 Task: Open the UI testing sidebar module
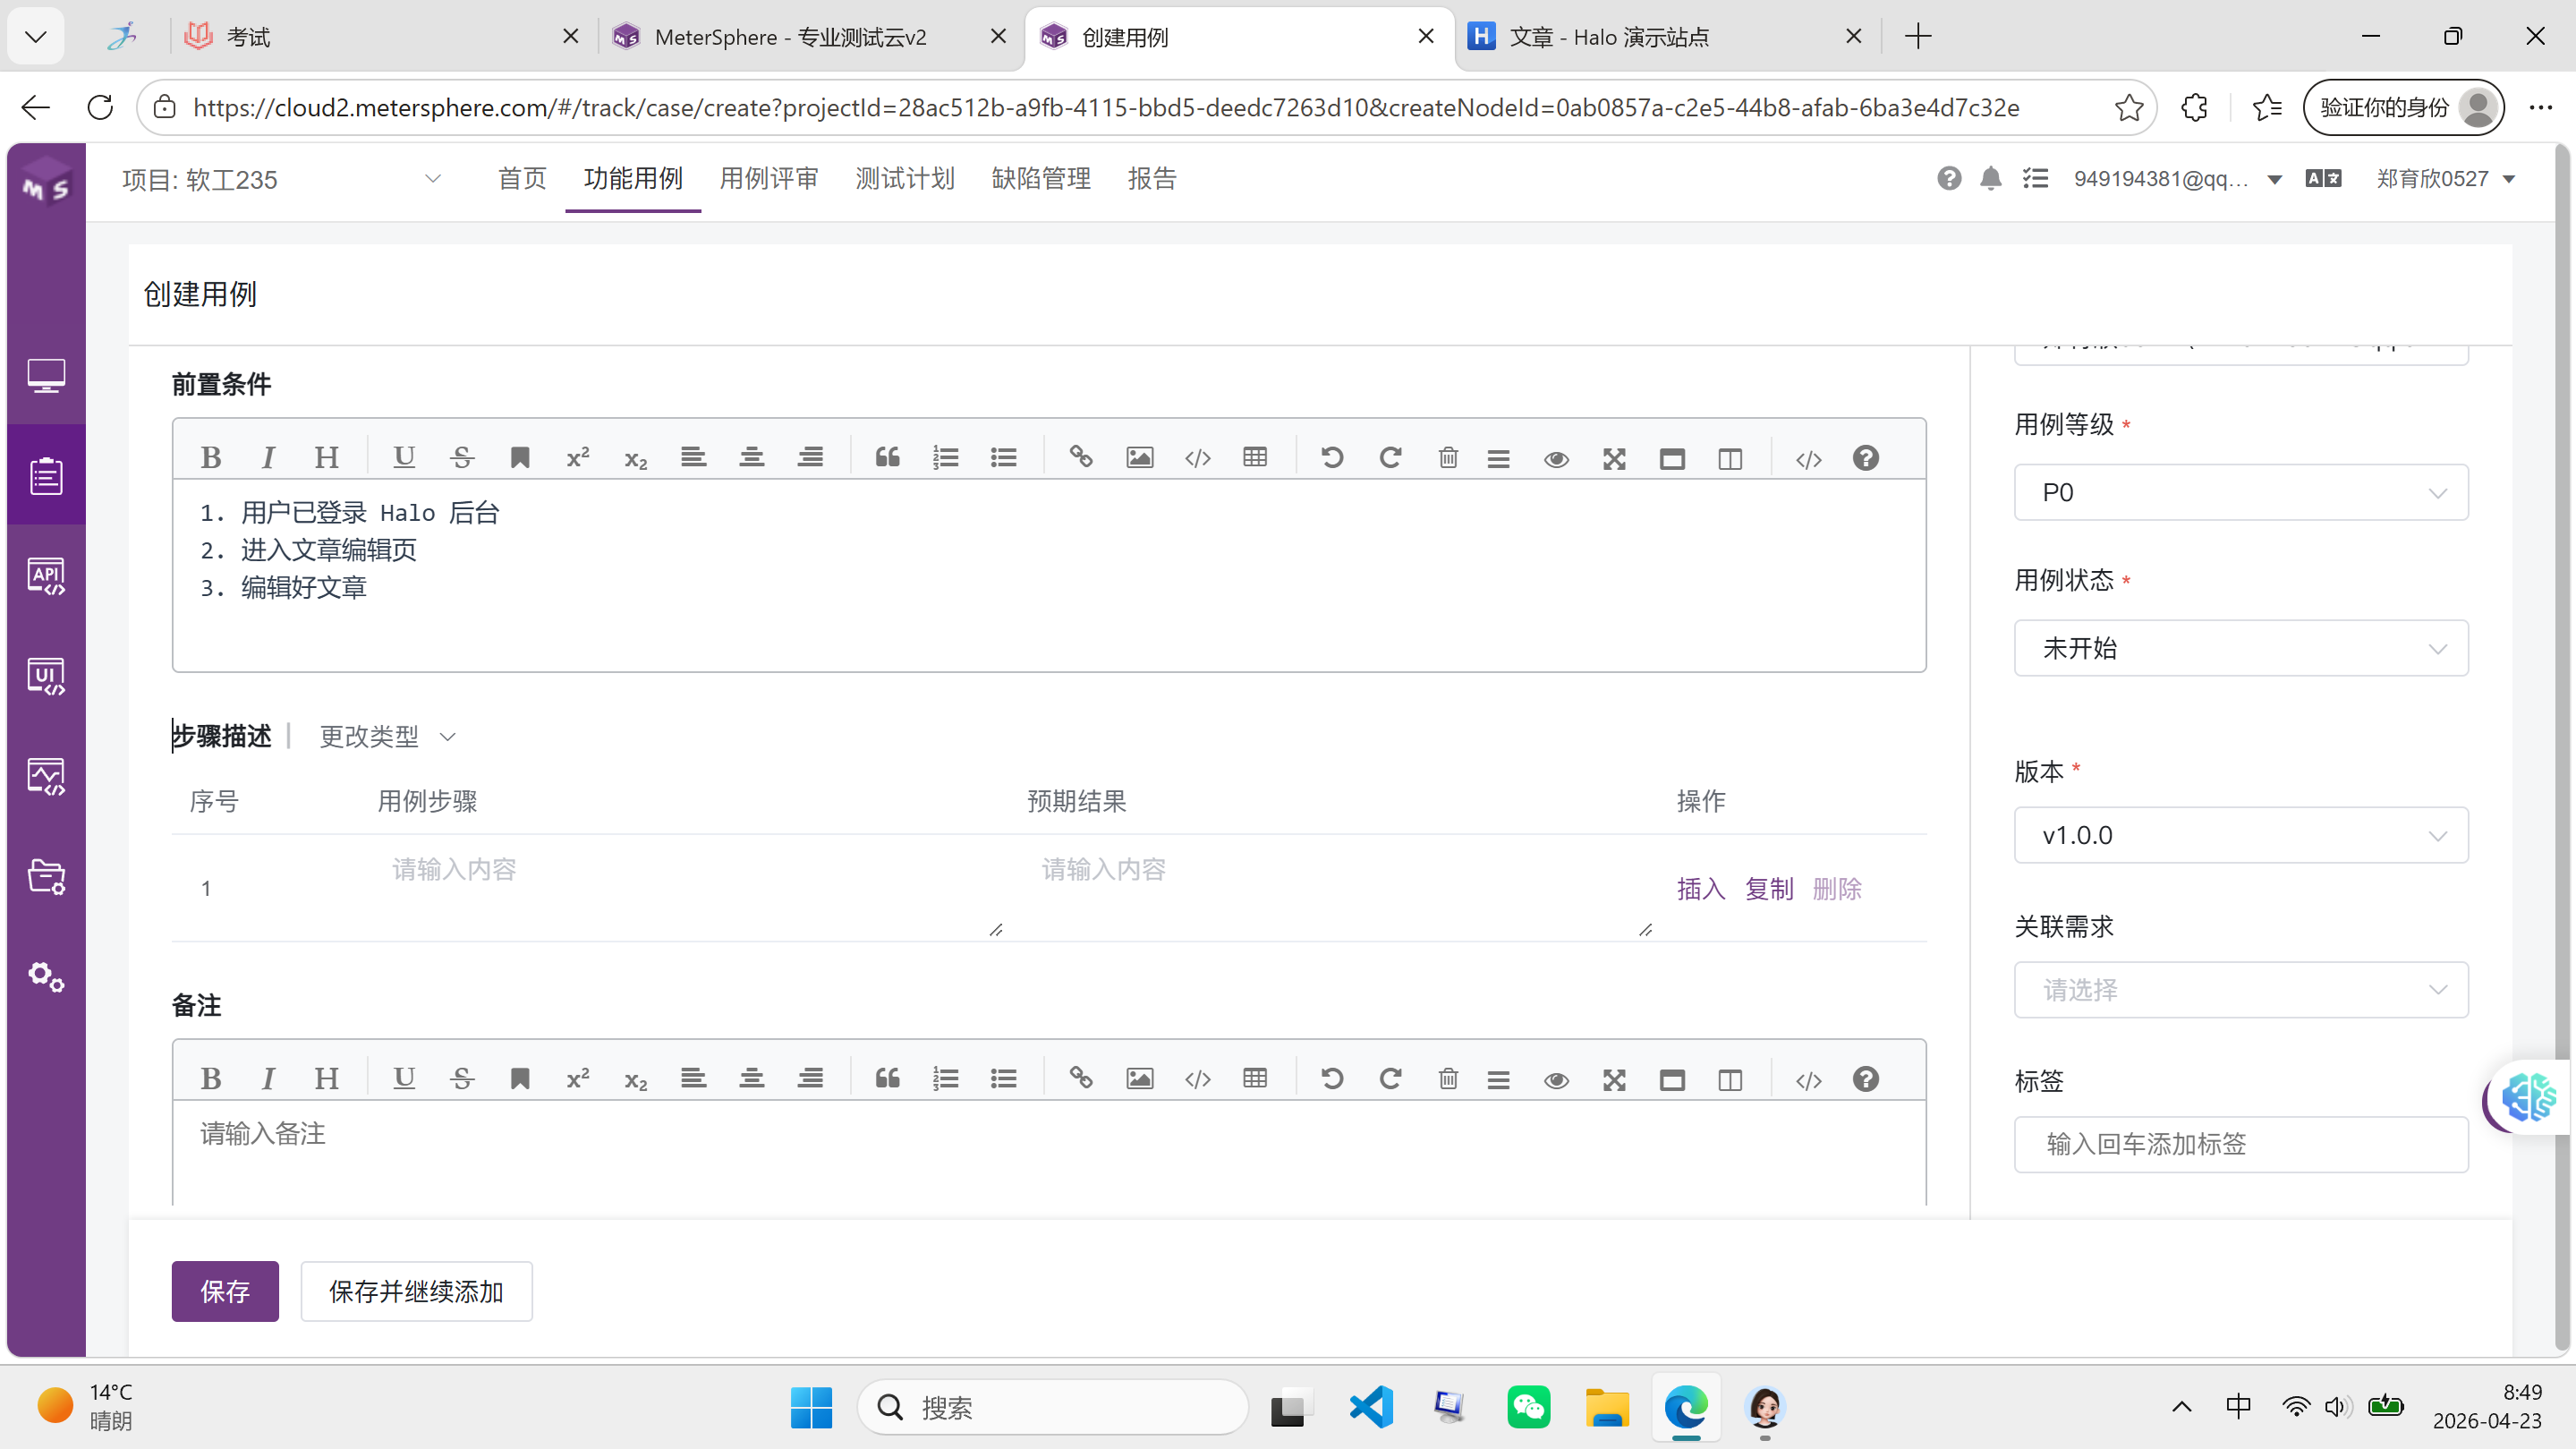click(46, 677)
